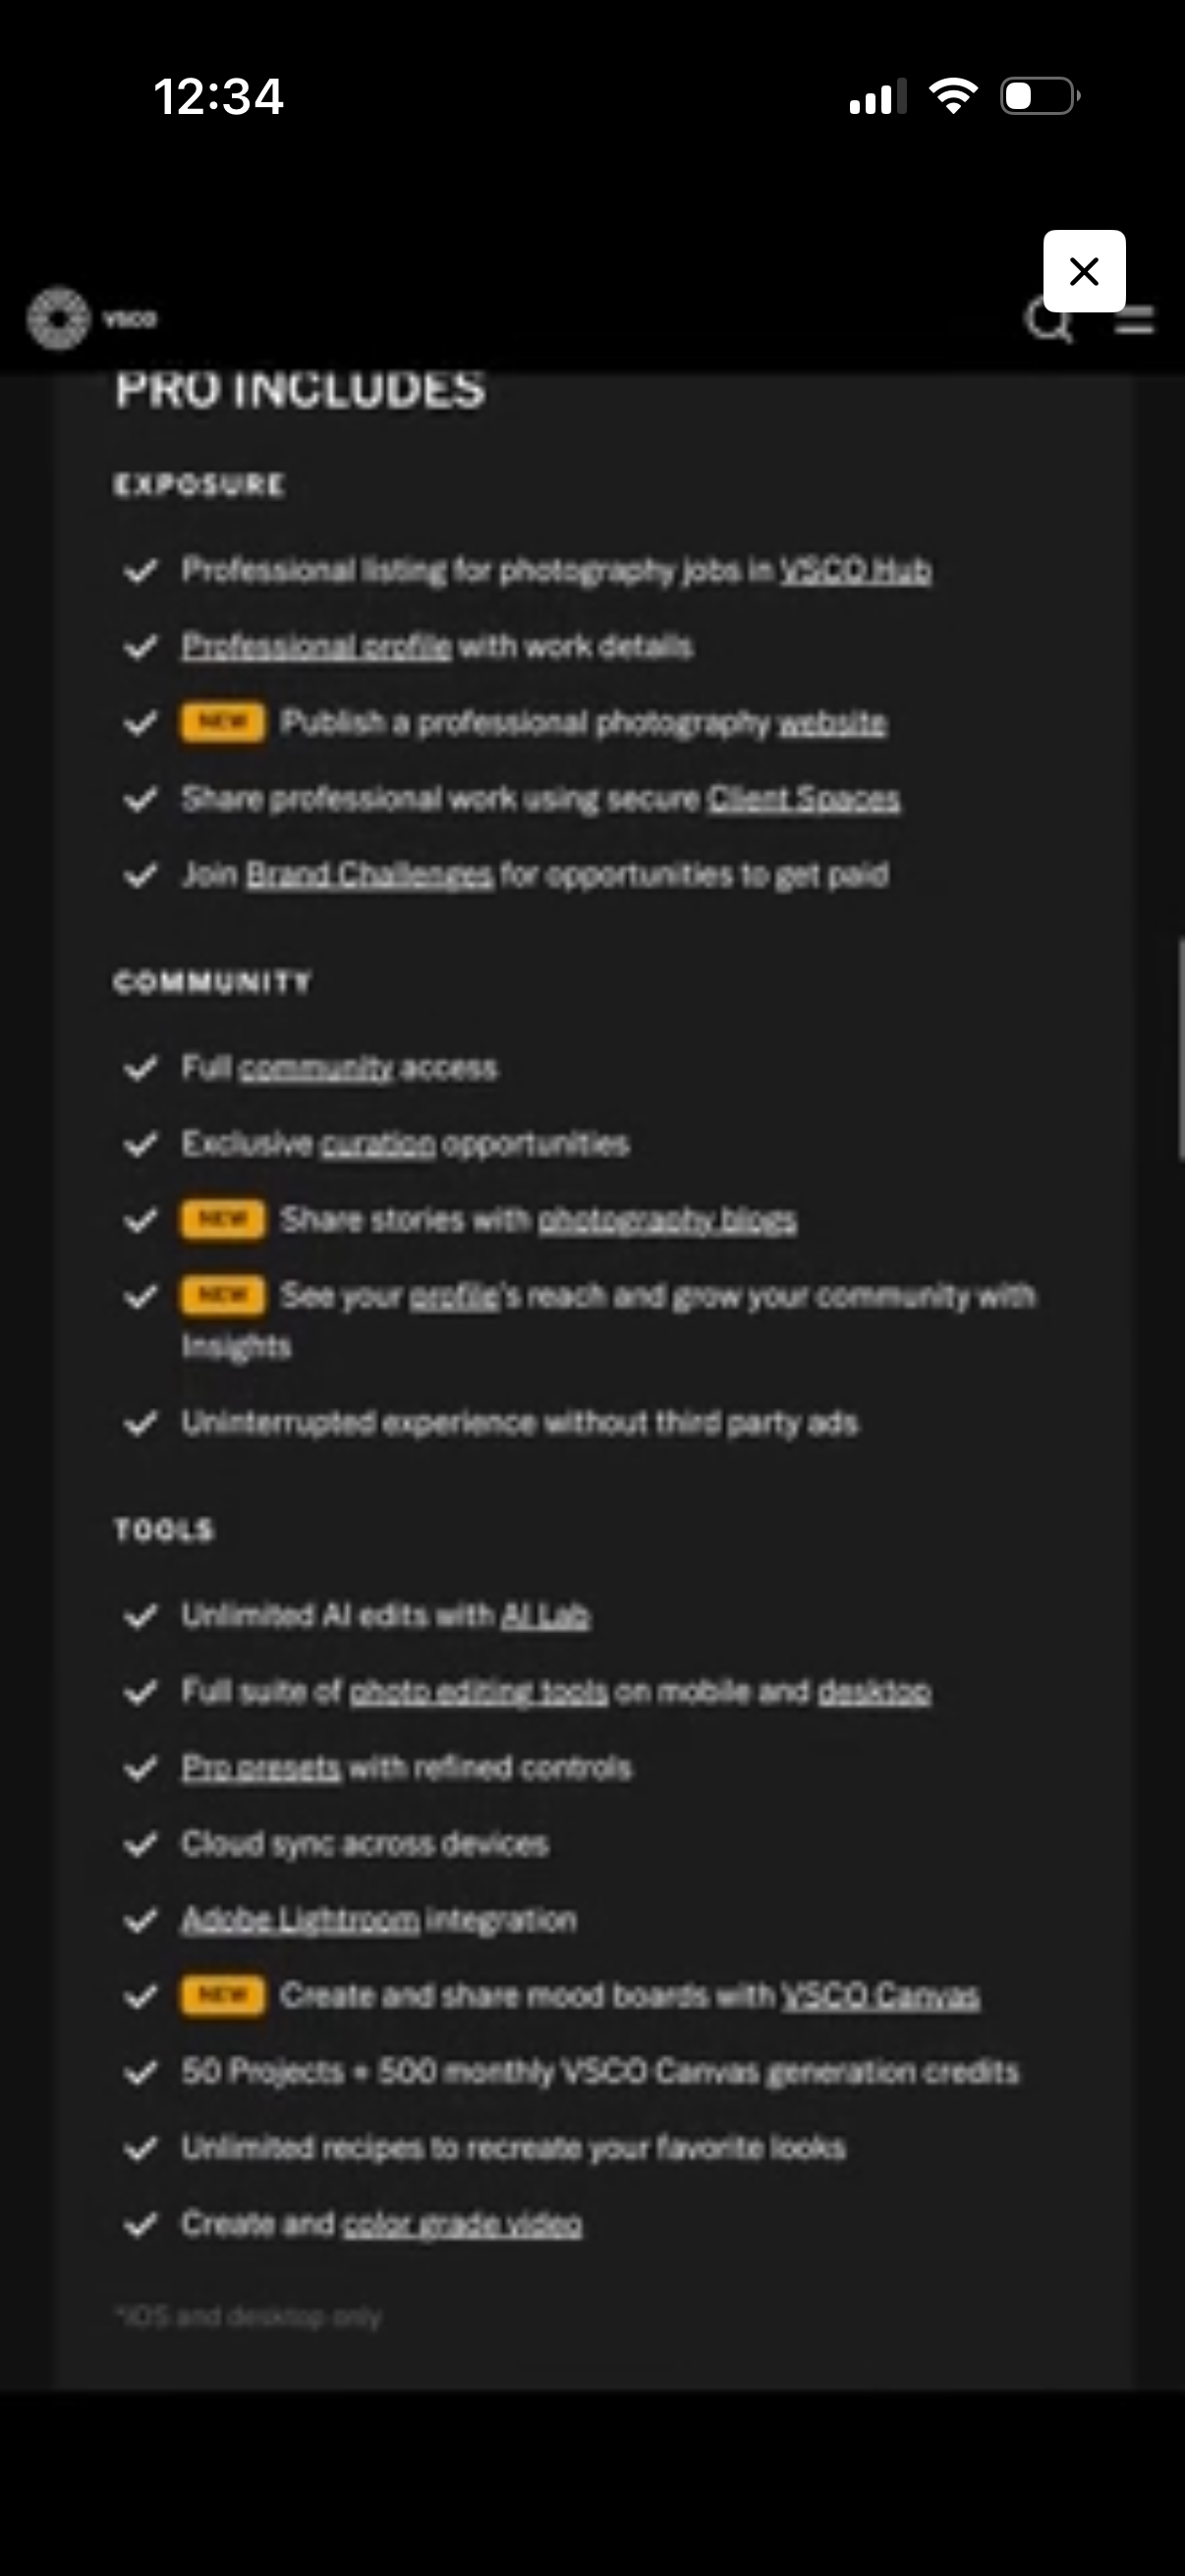Open the photography blogs link
Image resolution: width=1185 pixels, height=2576 pixels.
667,1220
